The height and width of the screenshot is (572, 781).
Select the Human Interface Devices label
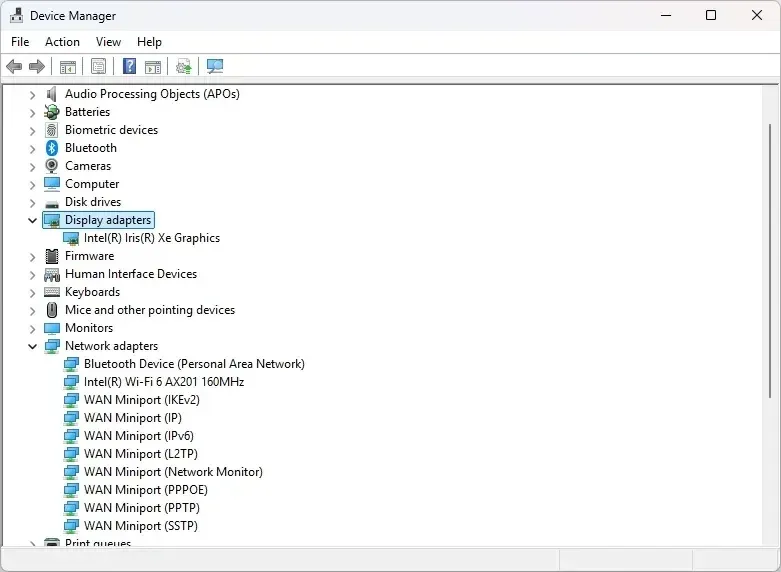(x=131, y=274)
